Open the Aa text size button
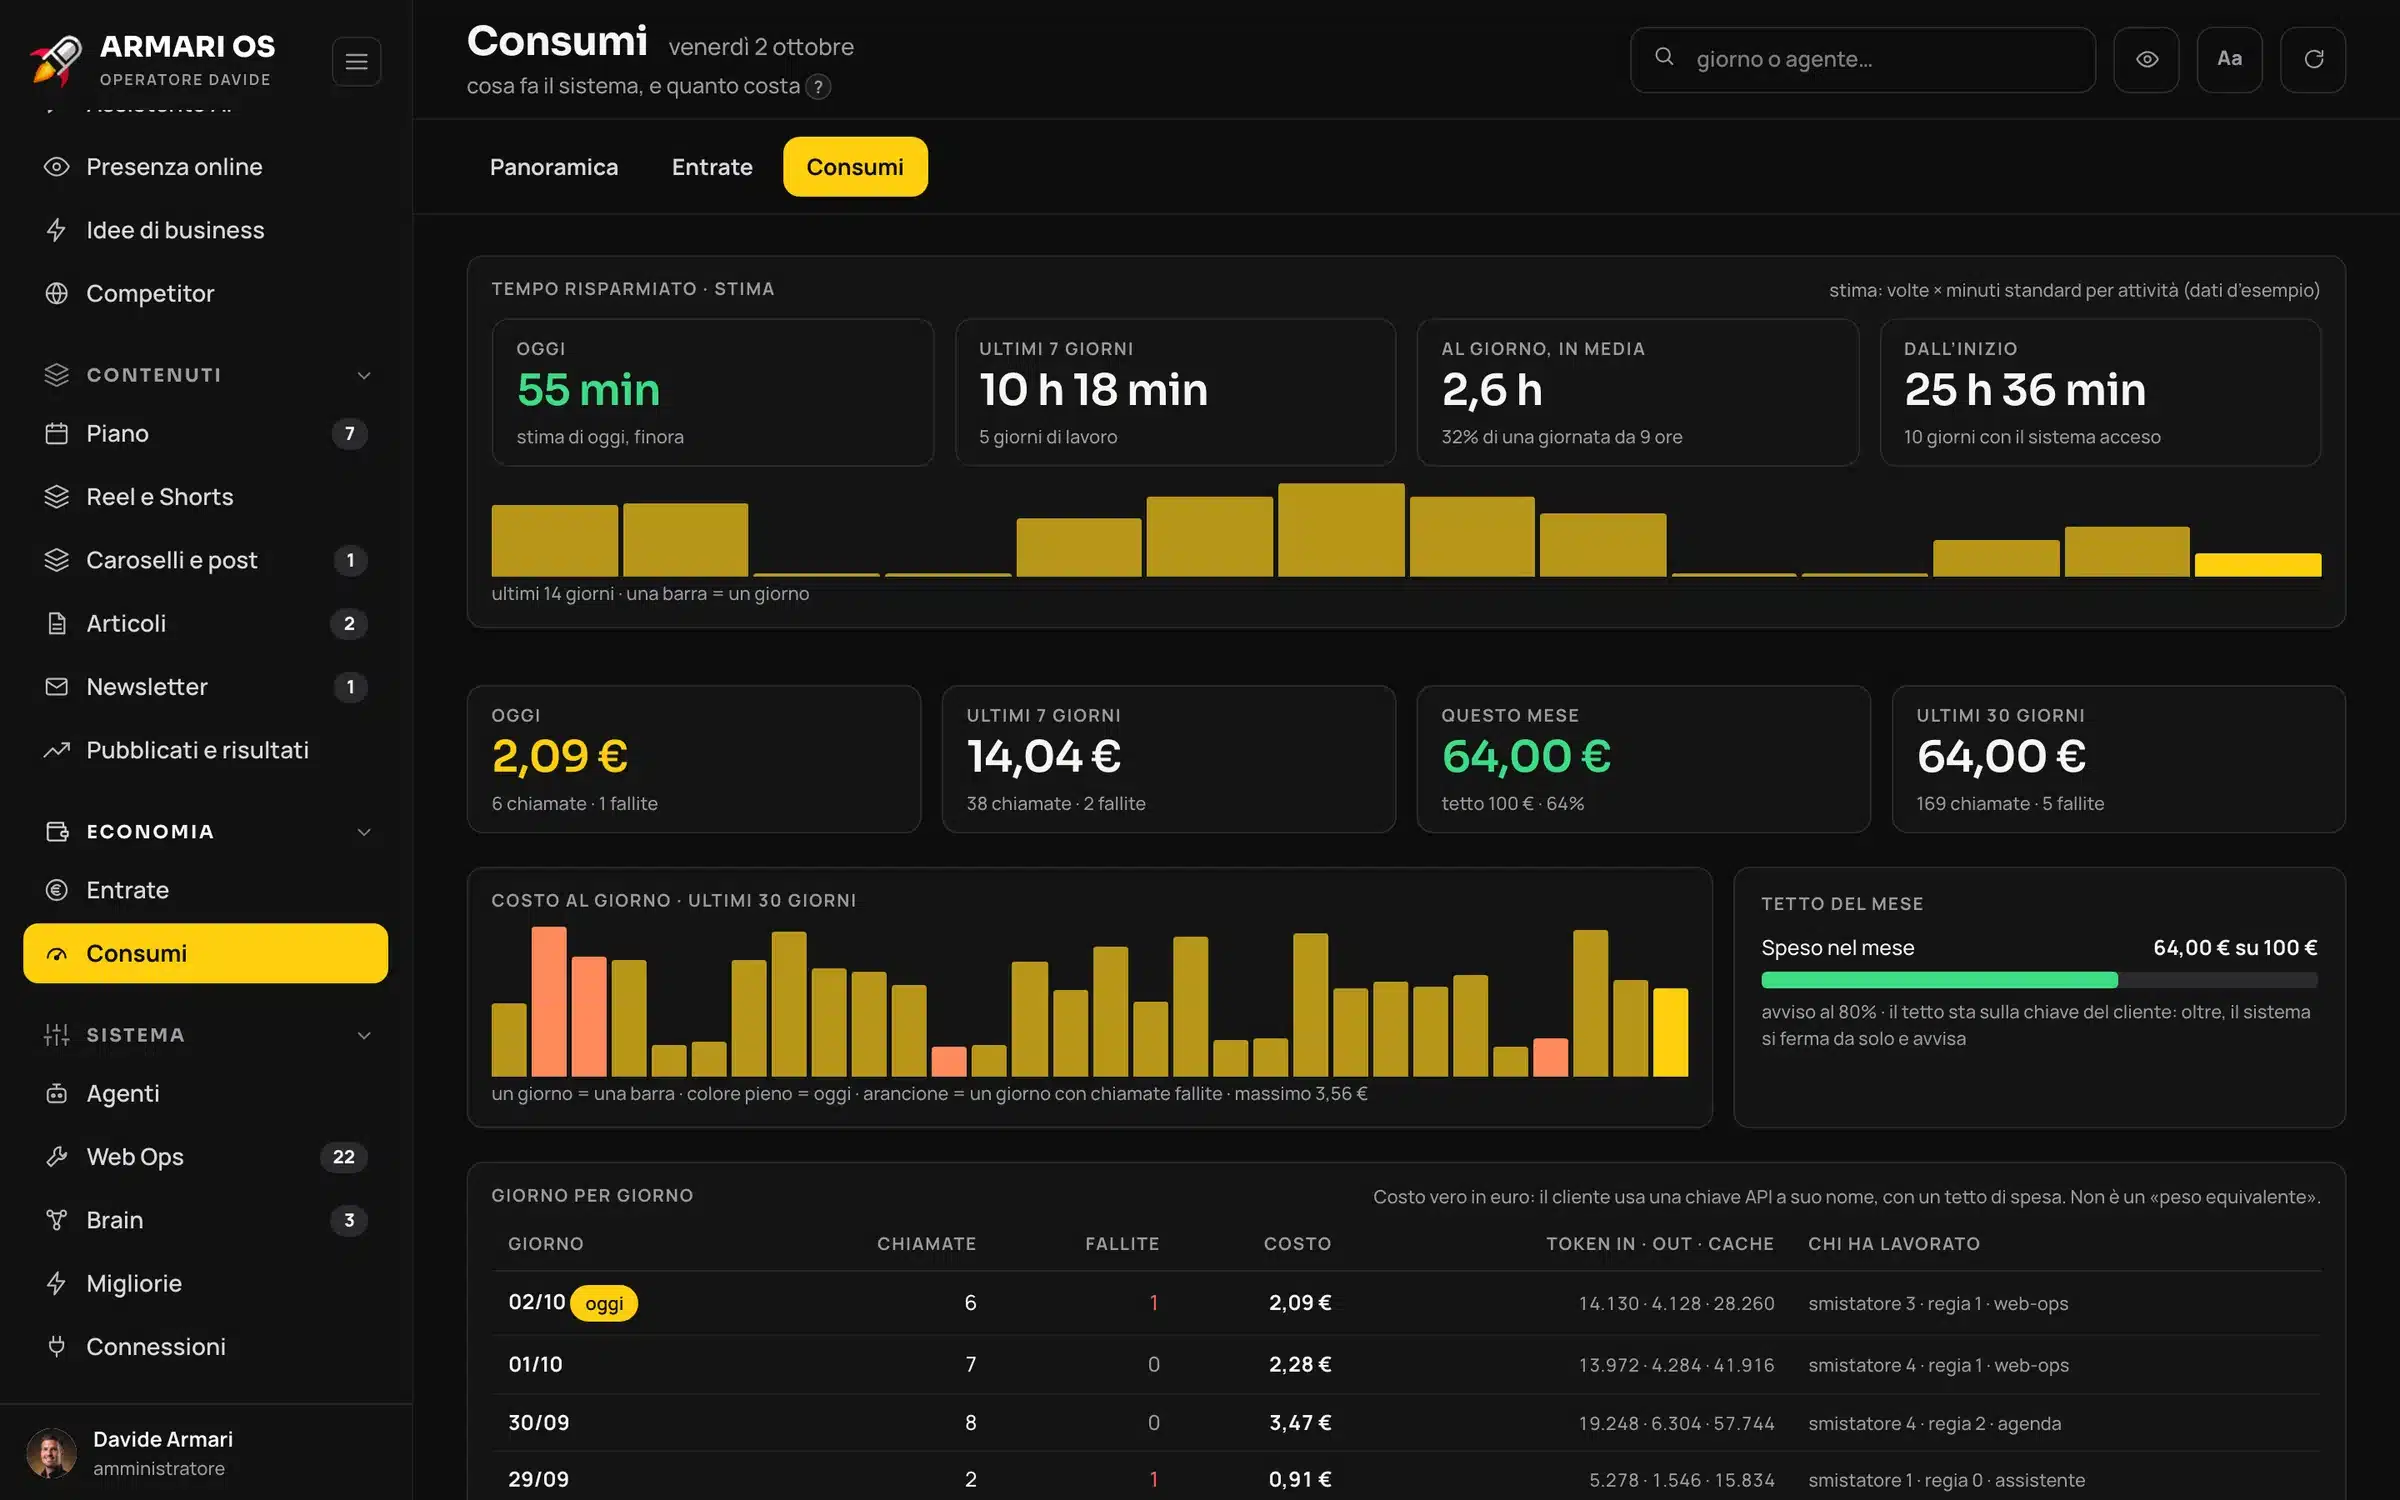This screenshot has height=1500, width=2400. point(2229,60)
